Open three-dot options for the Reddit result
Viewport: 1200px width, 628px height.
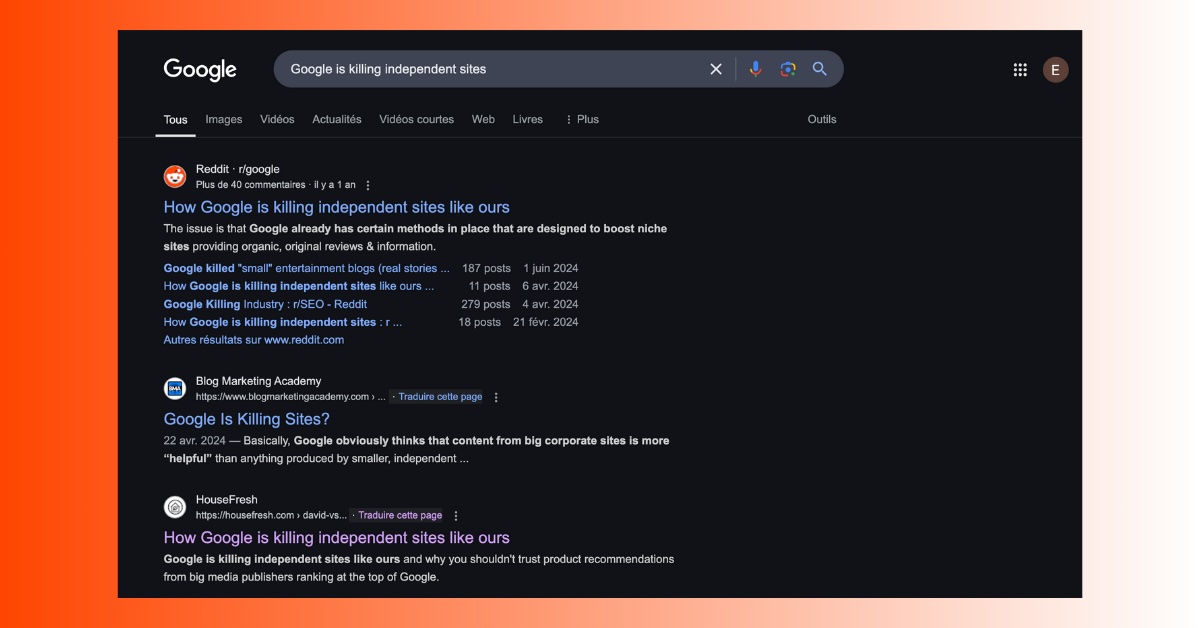point(368,185)
